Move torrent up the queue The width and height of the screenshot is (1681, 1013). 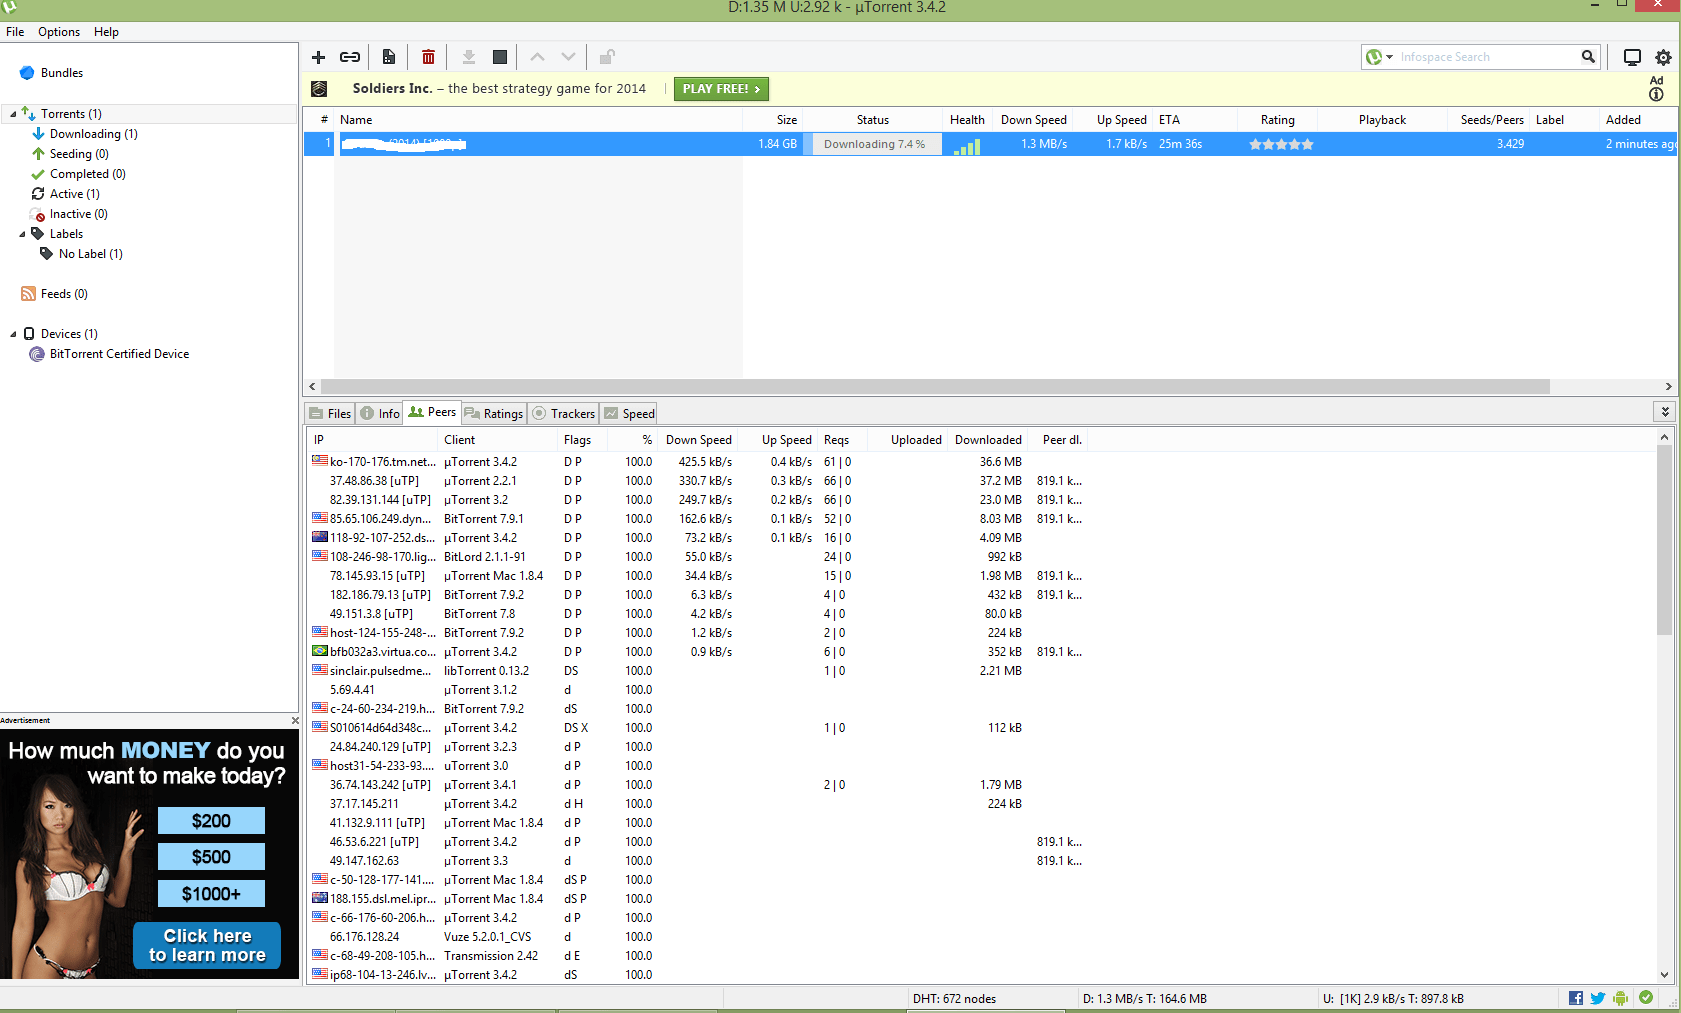pyautogui.click(x=537, y=57)
